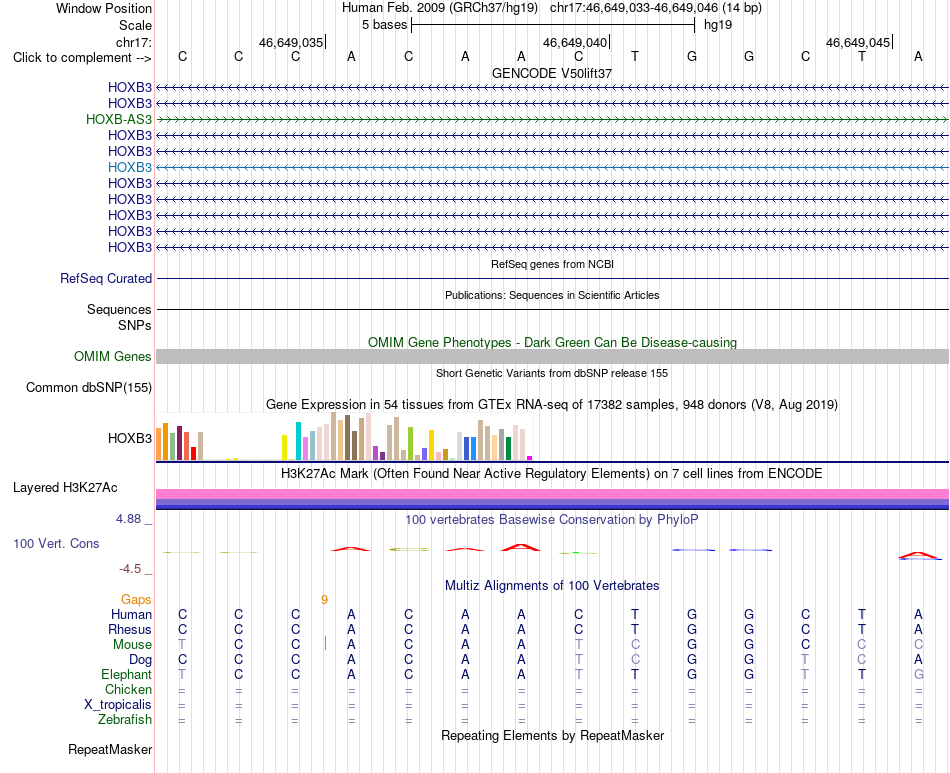This screenshot has width=950, height=773.
Task: Click the Human species label
Action: [x=131, y=615]
